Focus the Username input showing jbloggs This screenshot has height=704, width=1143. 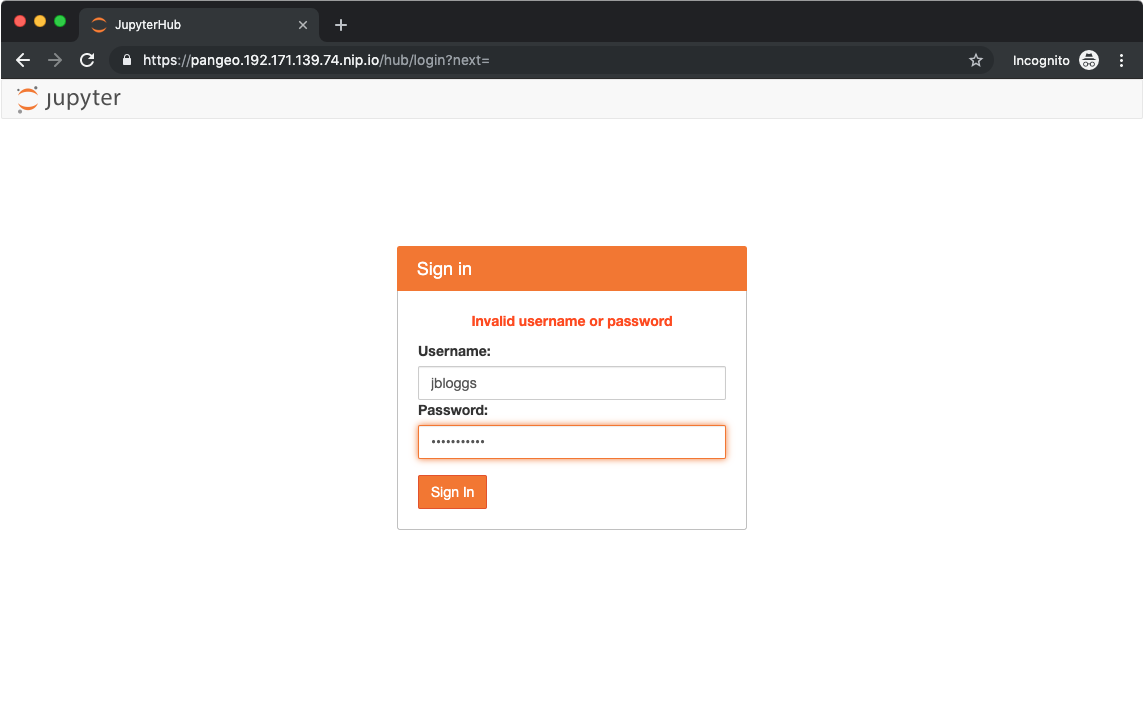pyautogui.click(x=571, y=383)
